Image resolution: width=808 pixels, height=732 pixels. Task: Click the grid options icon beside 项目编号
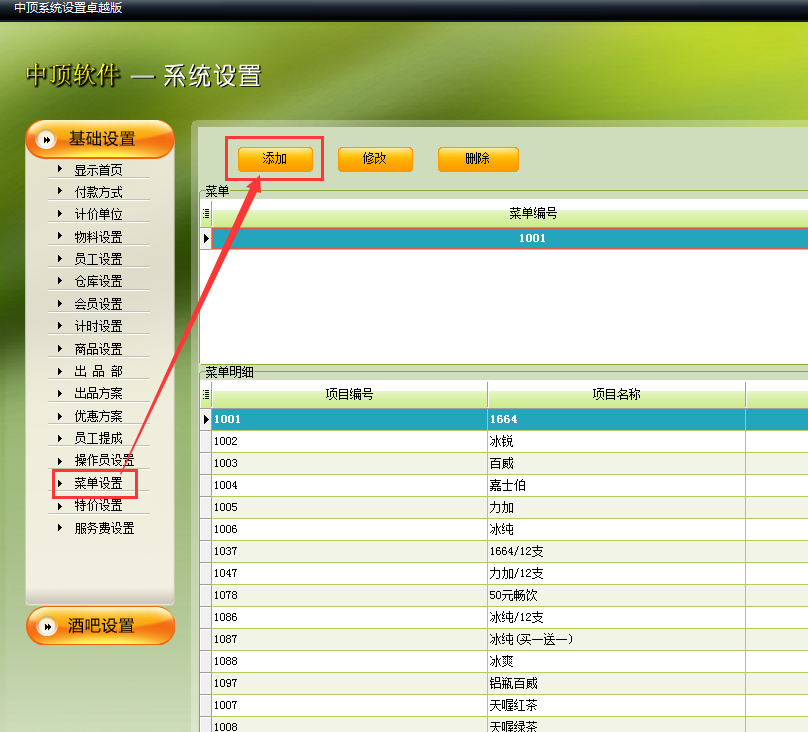pyautogui.click(x=206, y=395)
